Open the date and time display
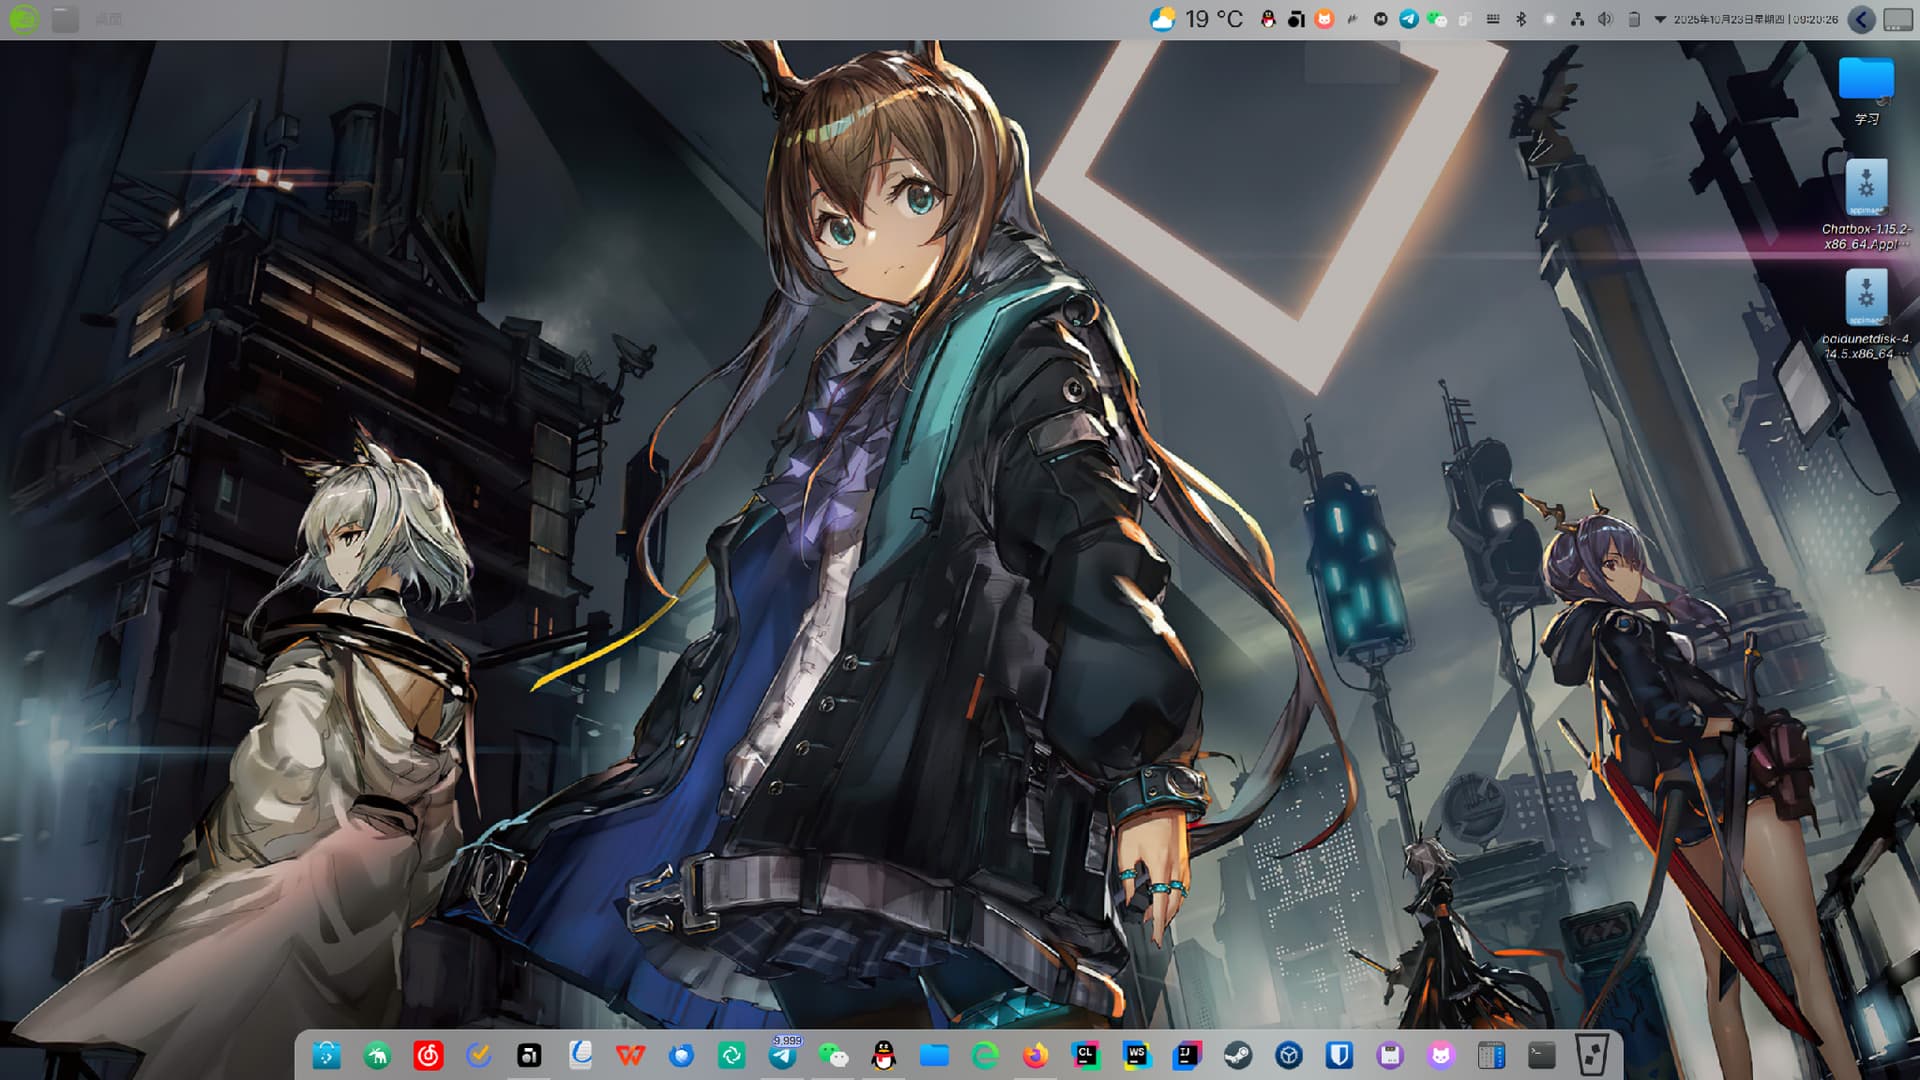 (1755, 19)
